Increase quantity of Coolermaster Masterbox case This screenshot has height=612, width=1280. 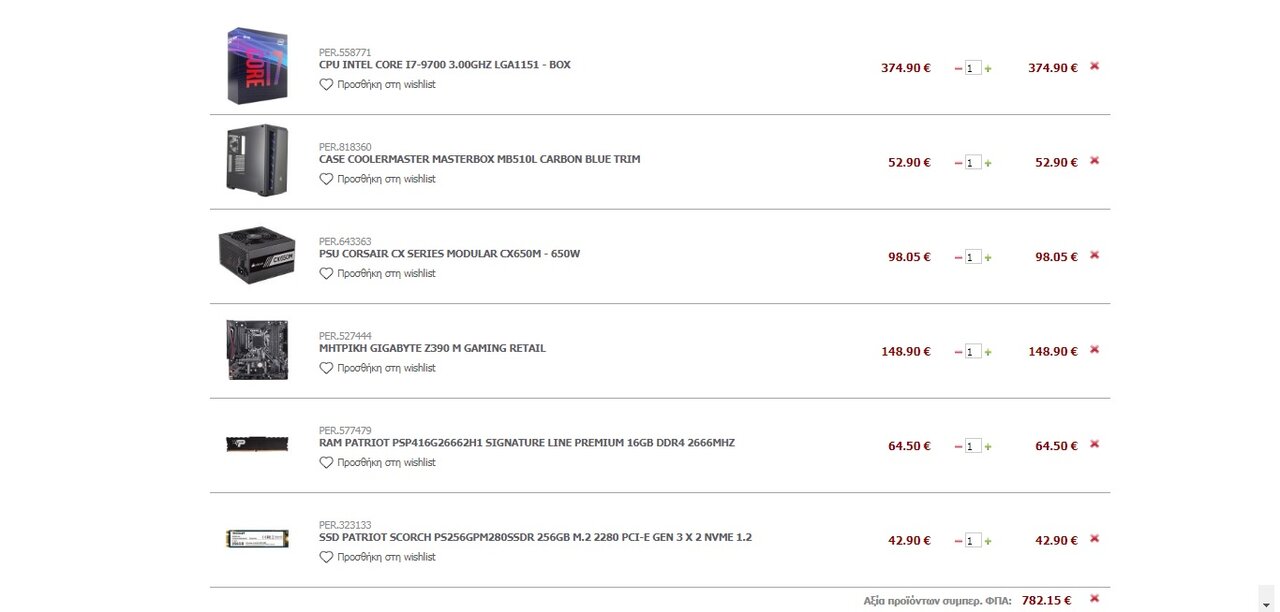988,163
